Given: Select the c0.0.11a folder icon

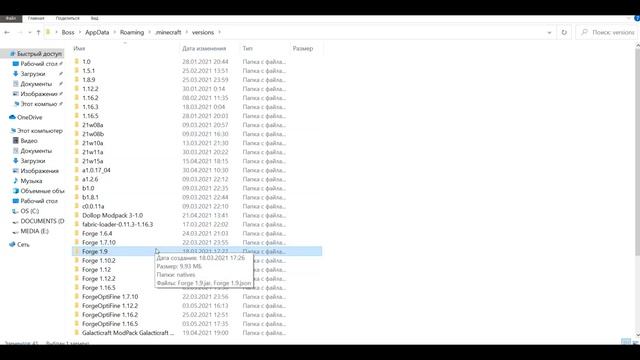Looking at the screenshot, I should 76,206.
